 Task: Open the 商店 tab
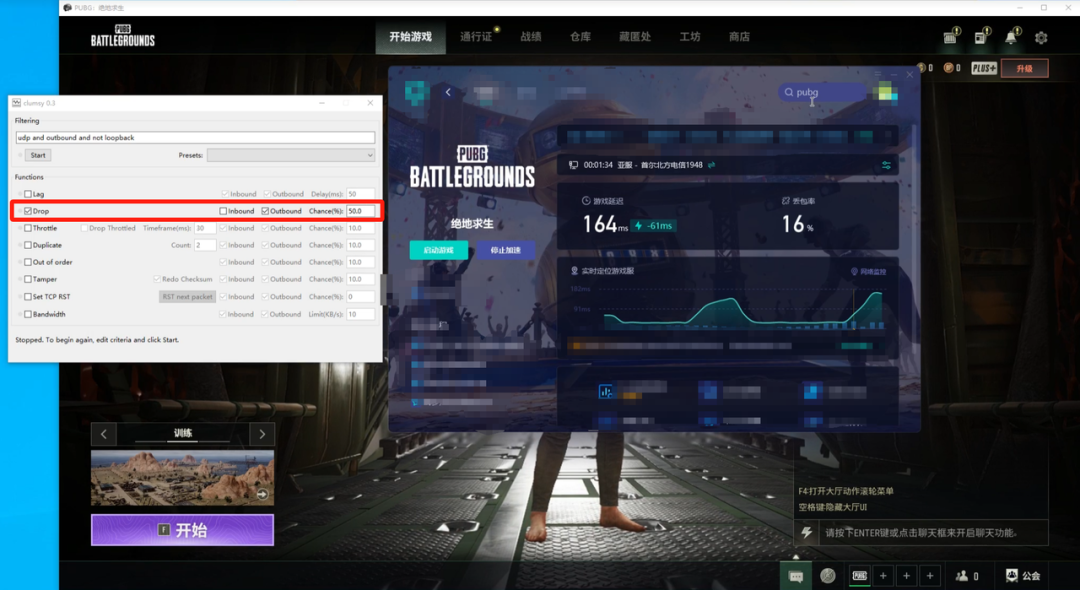point(739,36)
